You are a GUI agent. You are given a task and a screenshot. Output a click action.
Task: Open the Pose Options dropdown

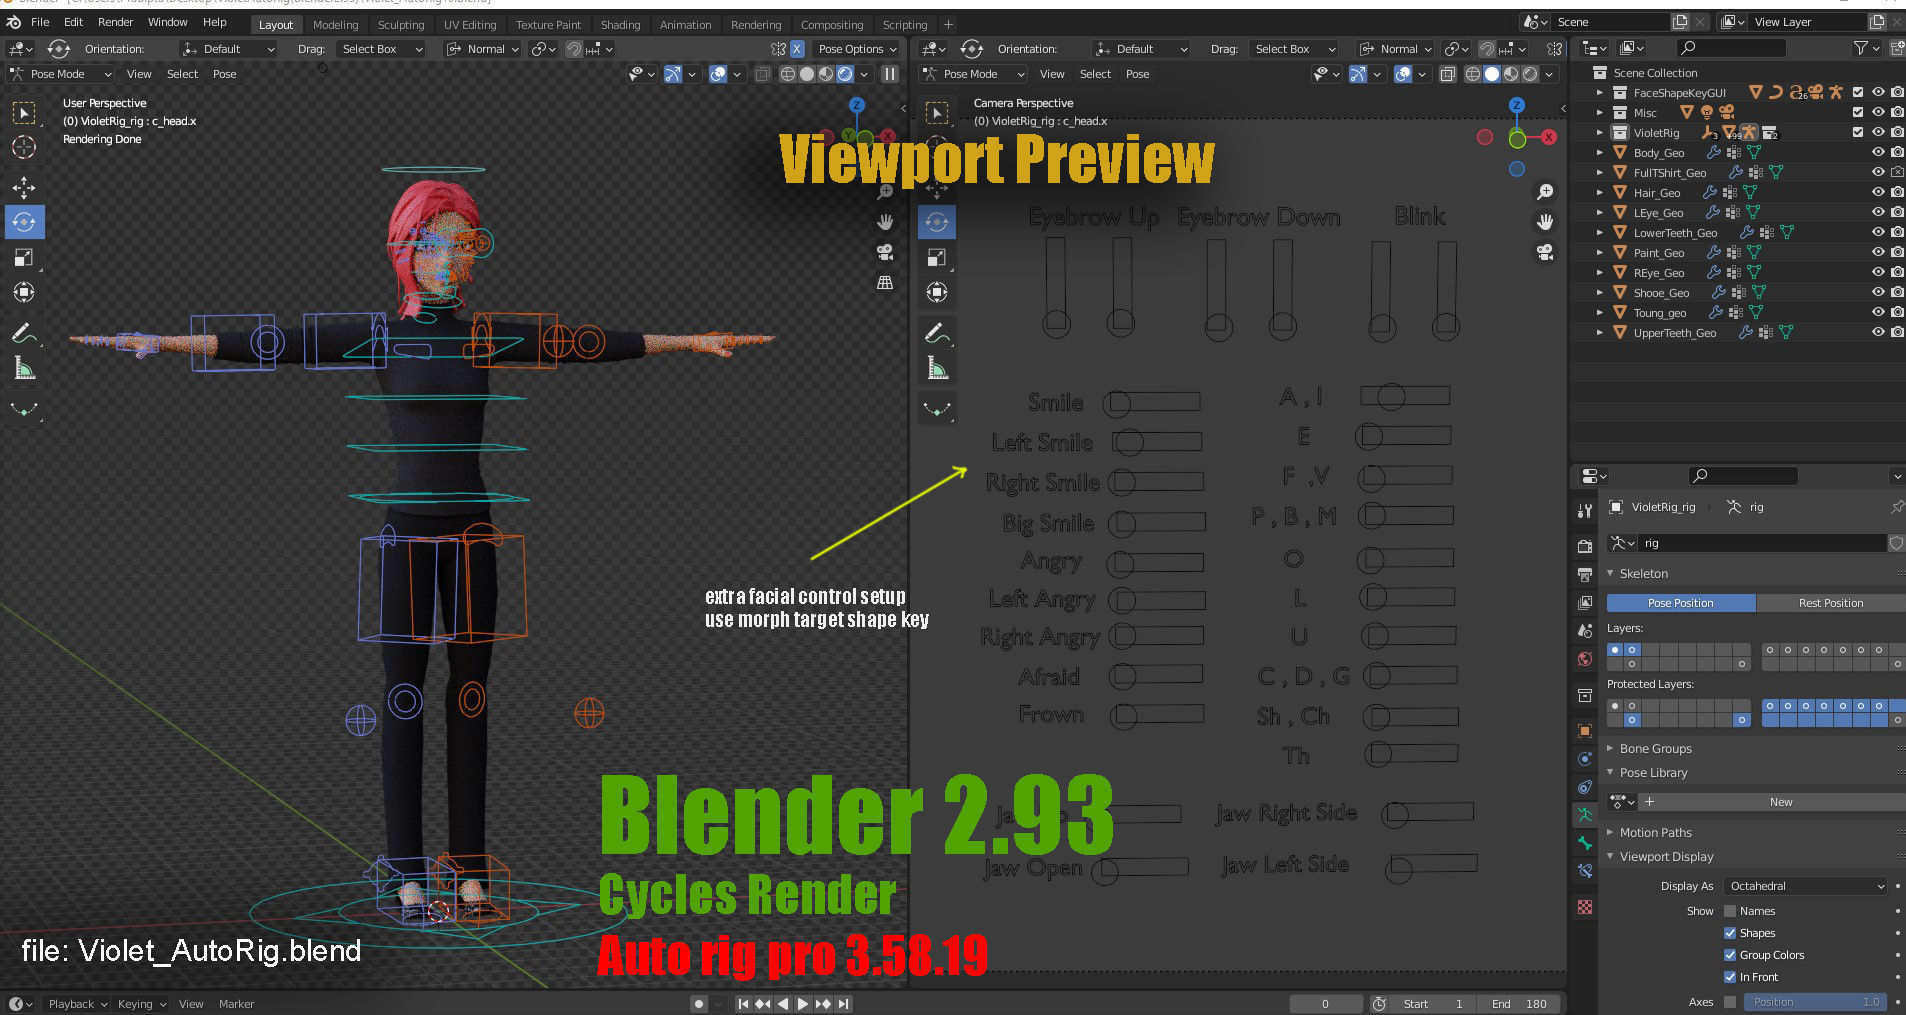pos(857,49)
